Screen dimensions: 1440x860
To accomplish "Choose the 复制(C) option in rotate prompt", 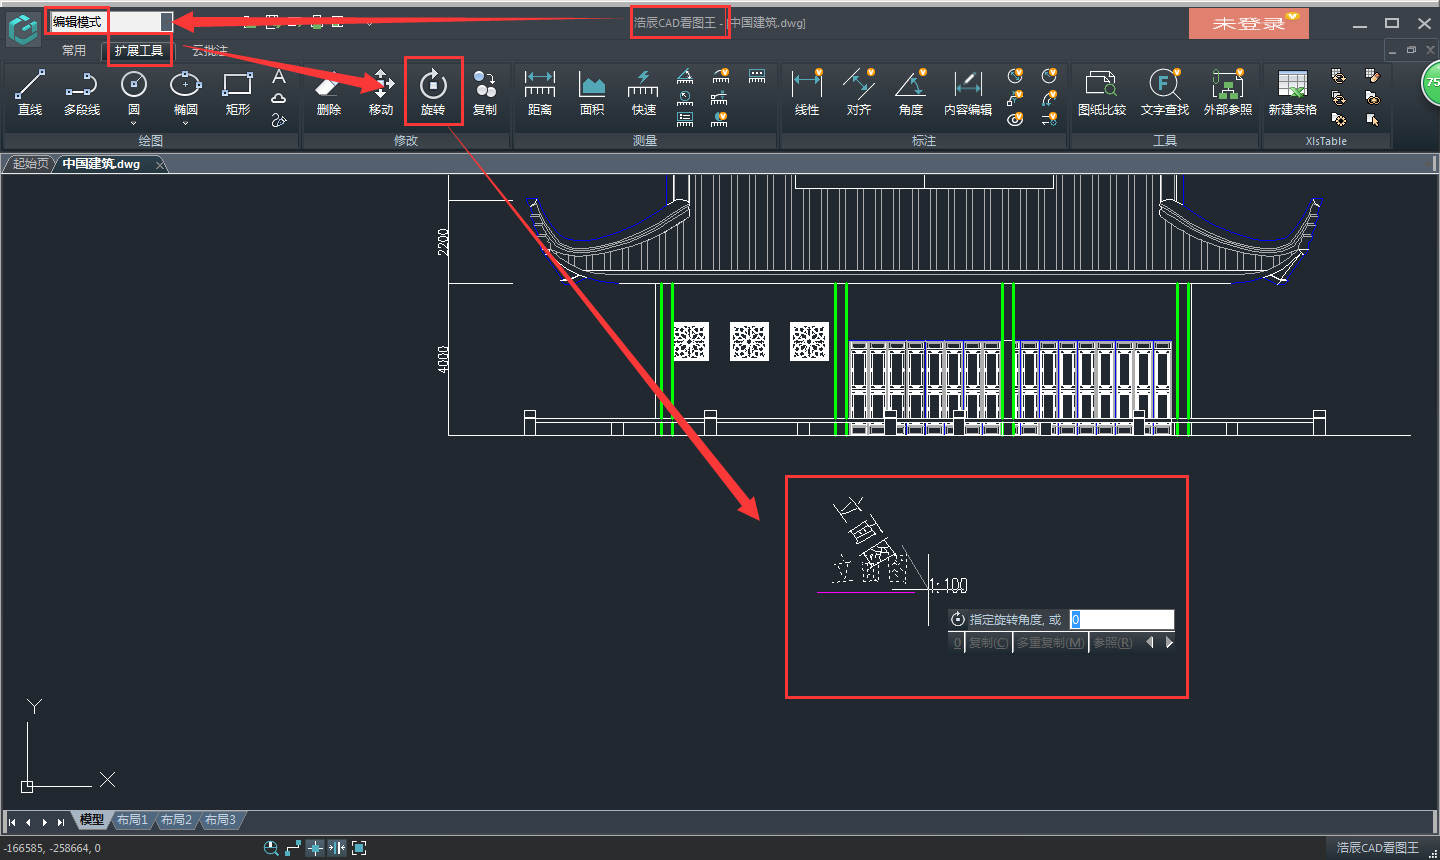I will coord(988,643).
